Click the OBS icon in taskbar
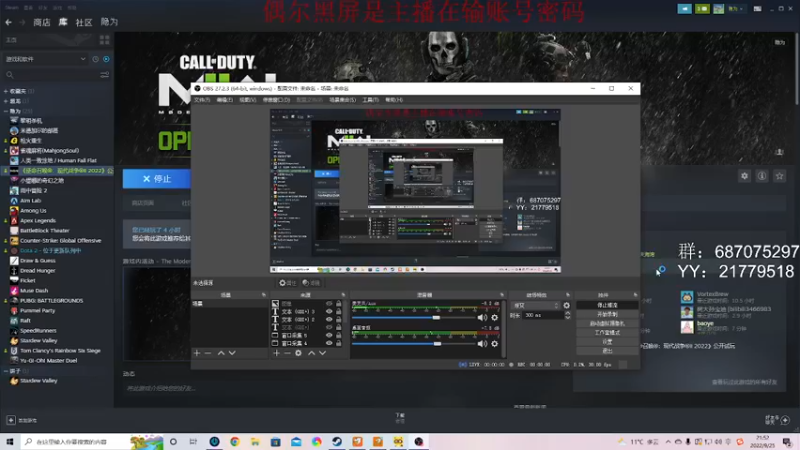The height and width of the screenshot is (450, 800). pos(419,442)
